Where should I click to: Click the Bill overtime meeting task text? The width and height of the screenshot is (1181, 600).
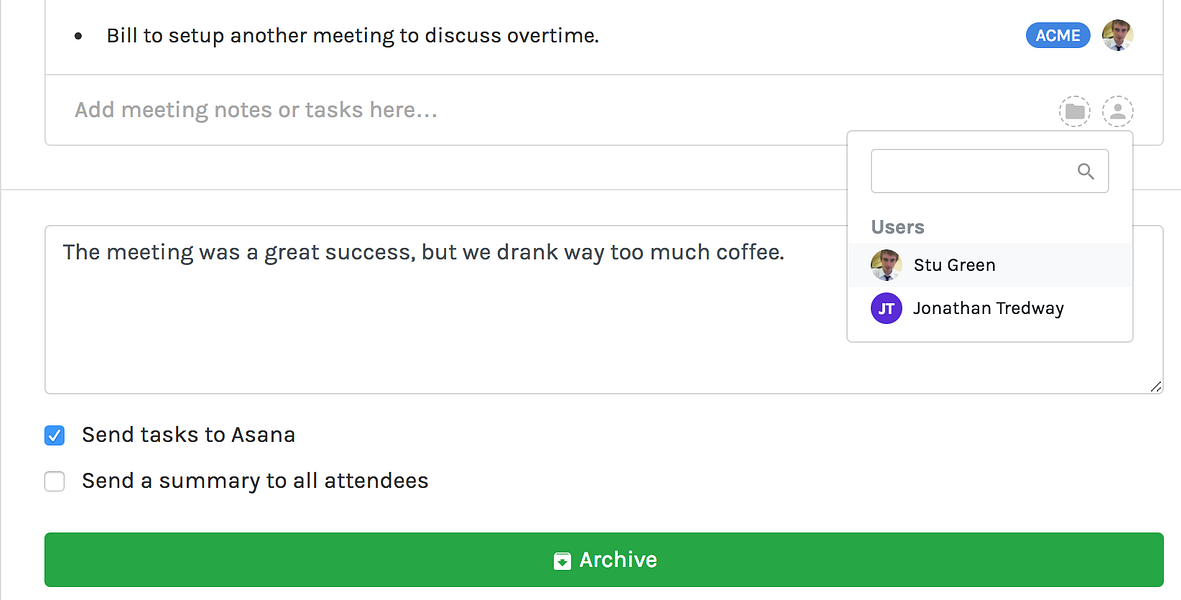(x=352, y=36)
